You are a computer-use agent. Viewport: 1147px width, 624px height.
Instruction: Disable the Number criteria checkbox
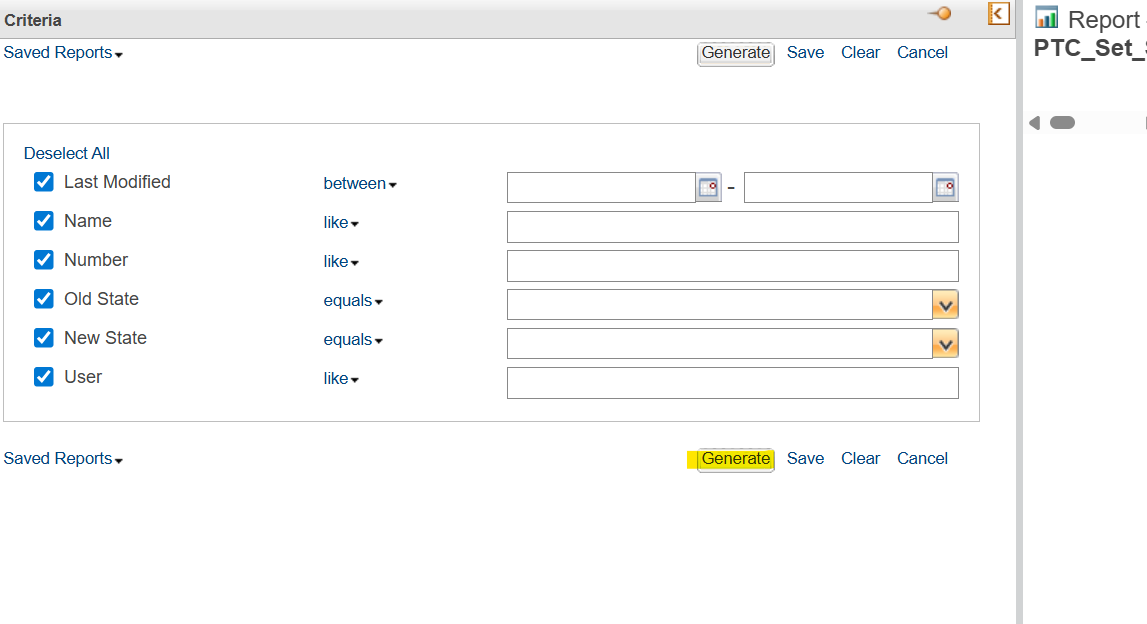pyautogui.click(x=43, y=259)
